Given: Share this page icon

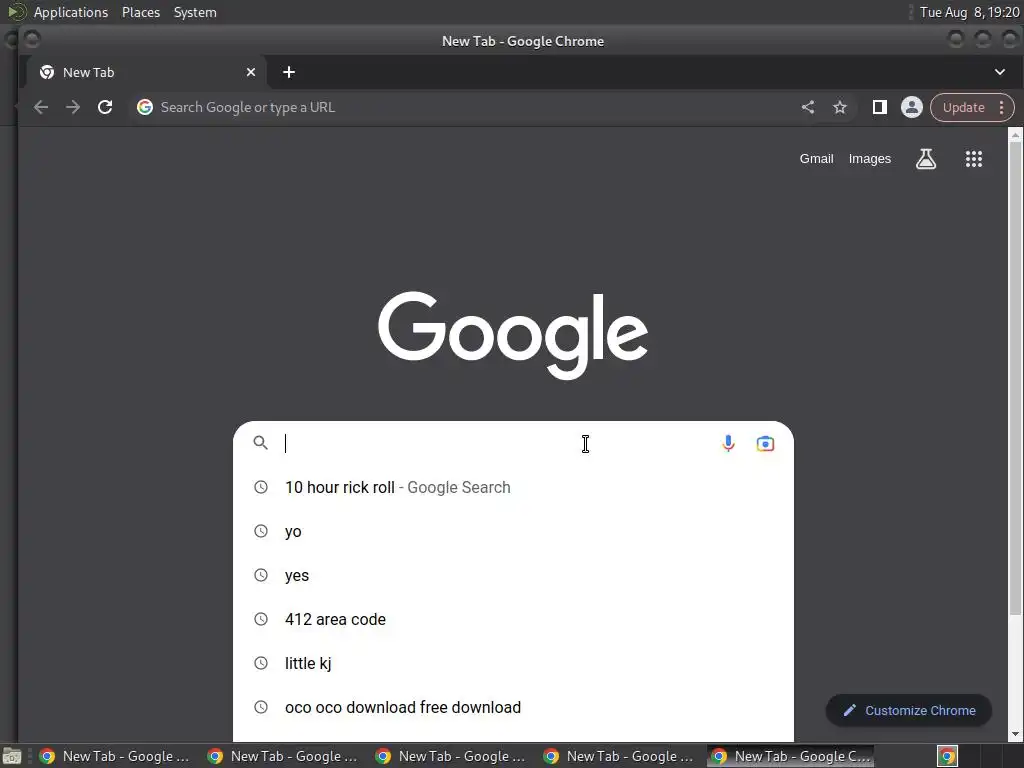Looking at the screenshot, I should point(808,107).
